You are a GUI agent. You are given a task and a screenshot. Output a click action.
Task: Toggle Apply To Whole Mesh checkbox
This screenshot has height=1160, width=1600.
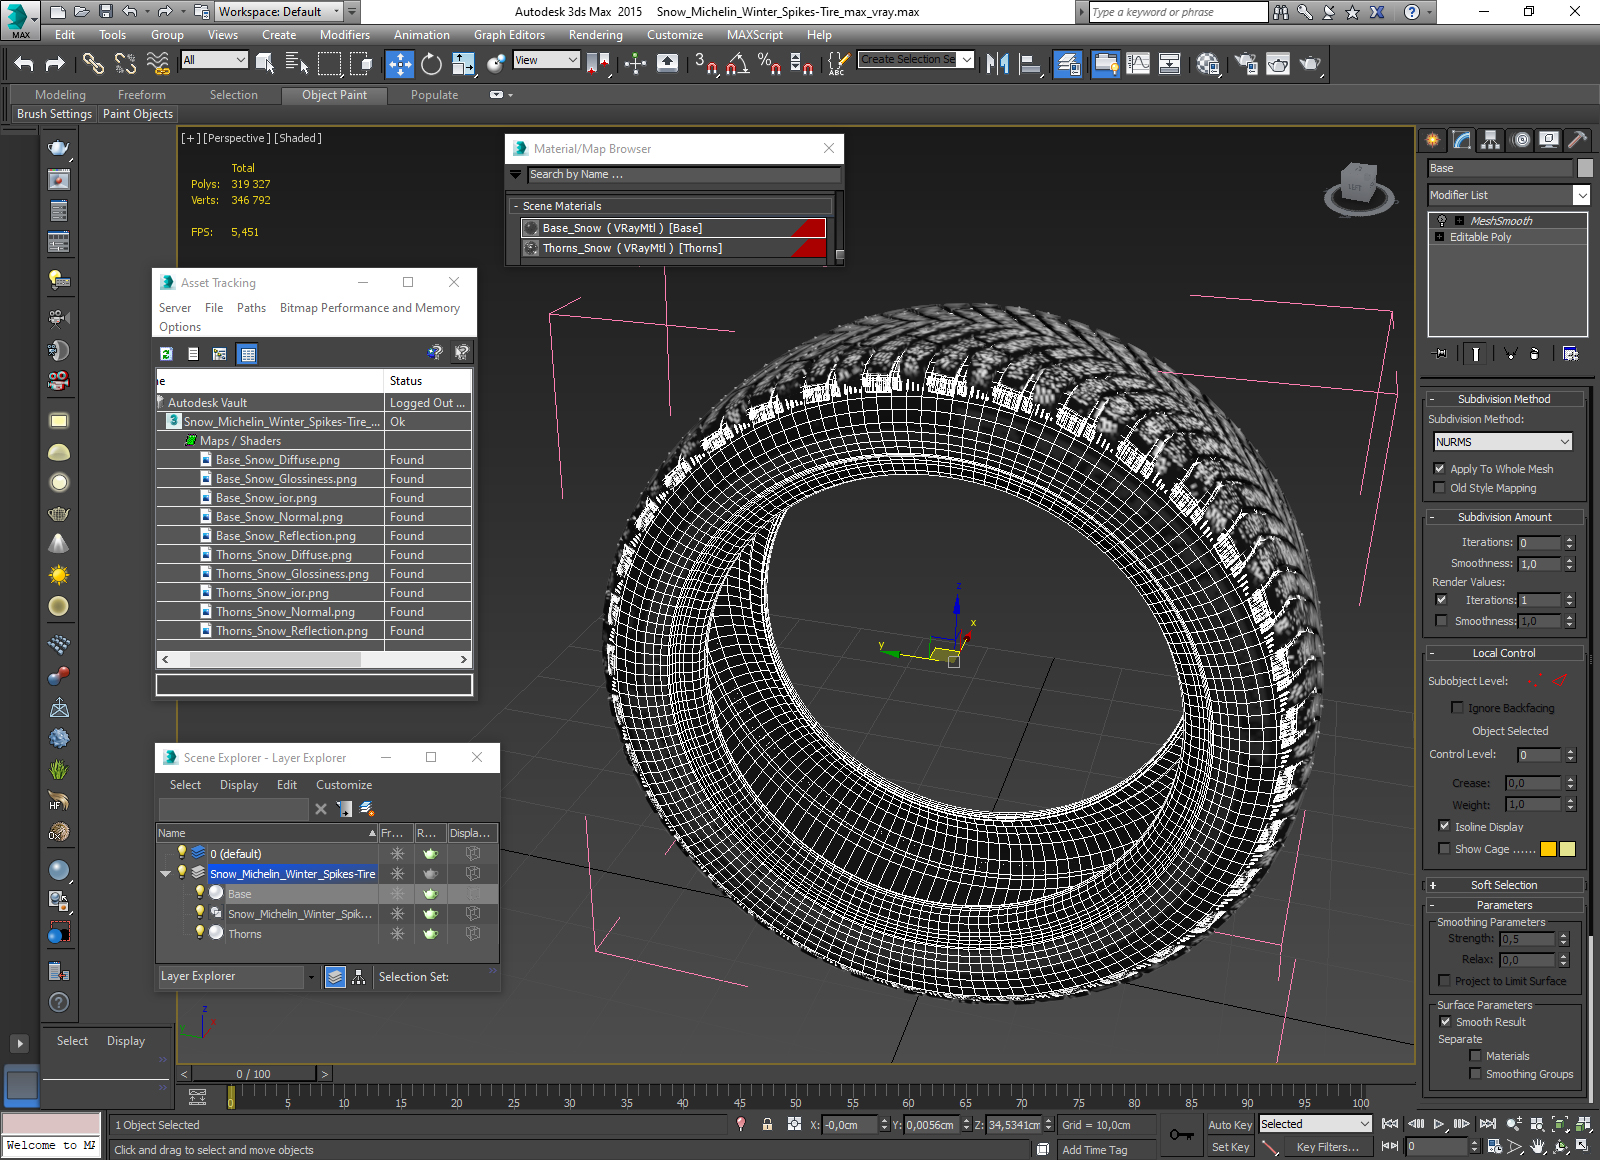[x=1440, y=468]
